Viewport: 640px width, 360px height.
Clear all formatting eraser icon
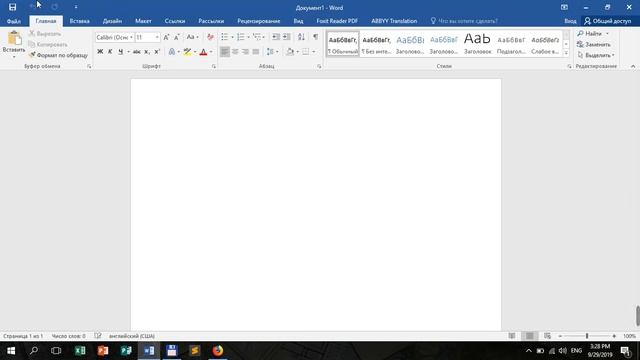210,37
